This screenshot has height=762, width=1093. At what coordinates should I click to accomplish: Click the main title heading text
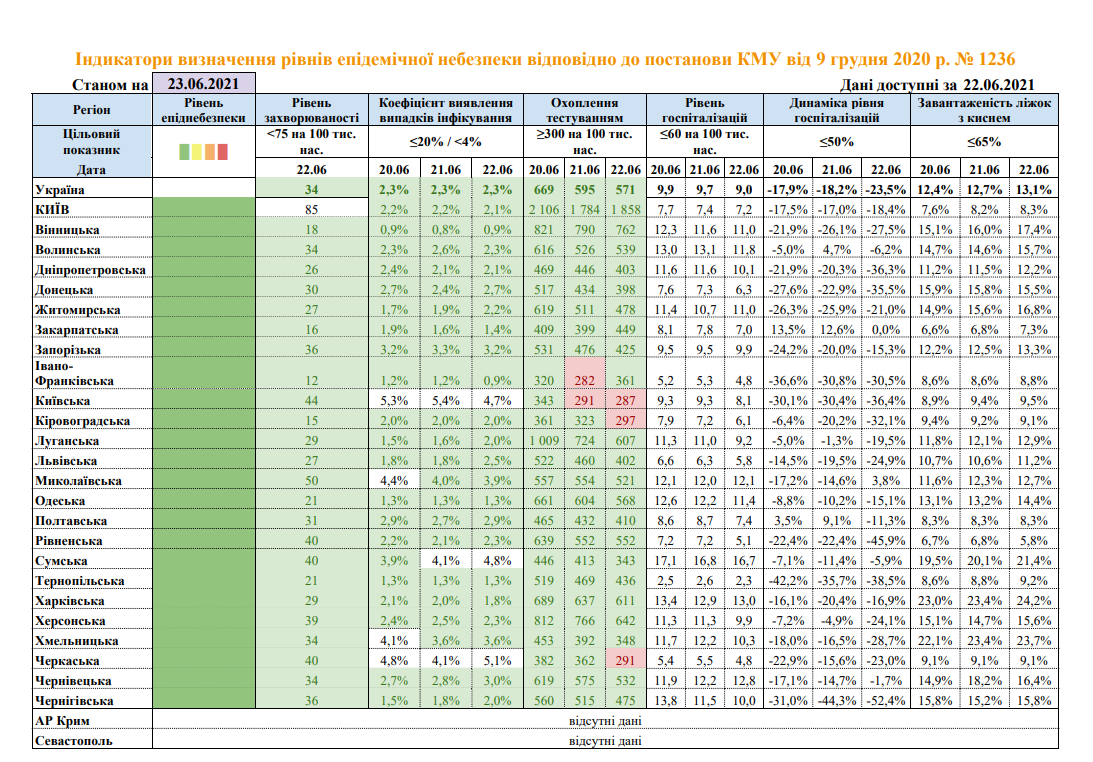pos(546,61)
